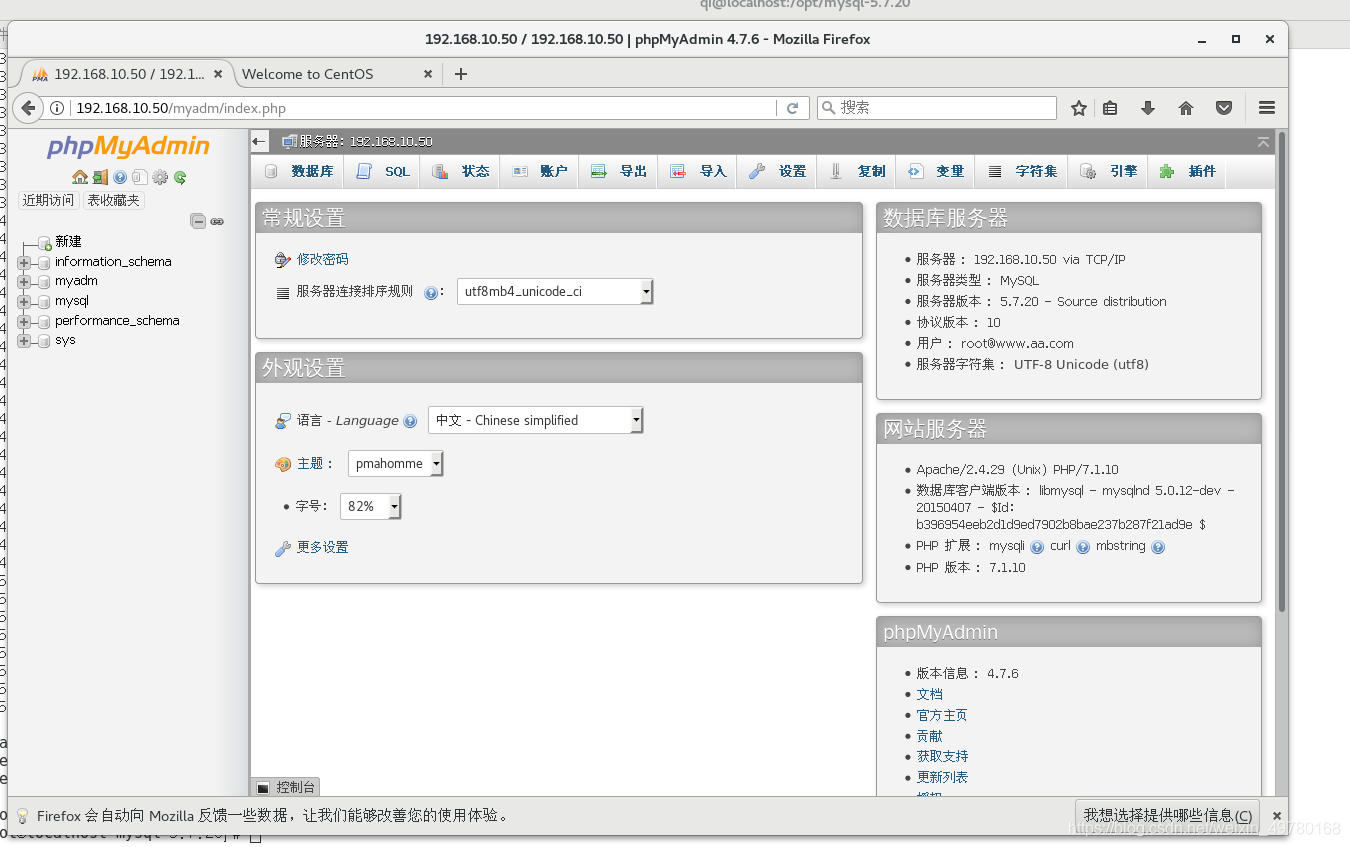1350x847 pixels.
Task: Open the 引擎 (Engines) tab
Action: [1109, 172]
